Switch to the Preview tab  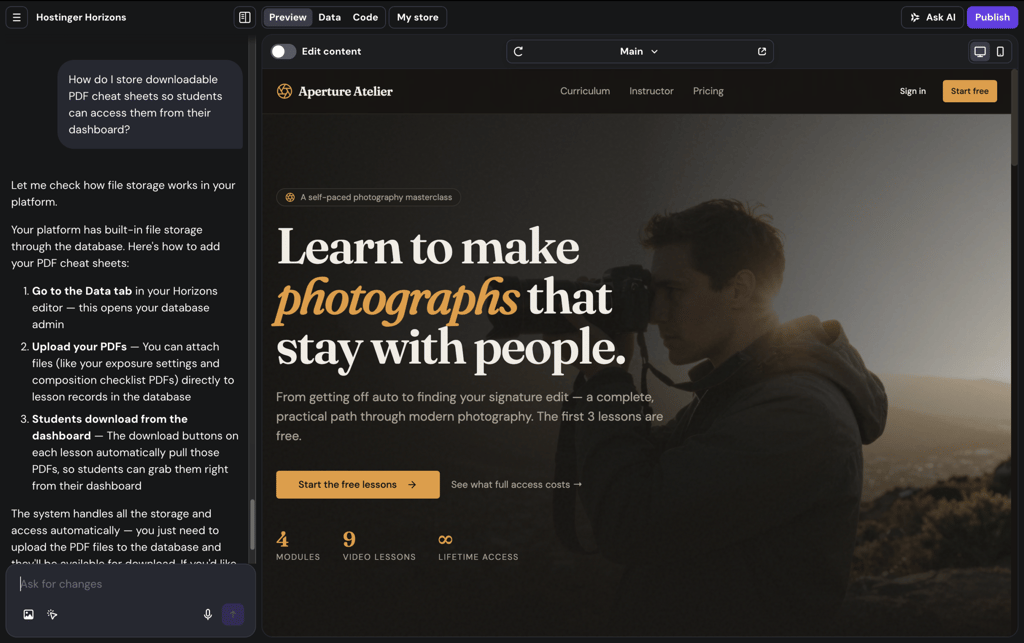tap(287, 18)
